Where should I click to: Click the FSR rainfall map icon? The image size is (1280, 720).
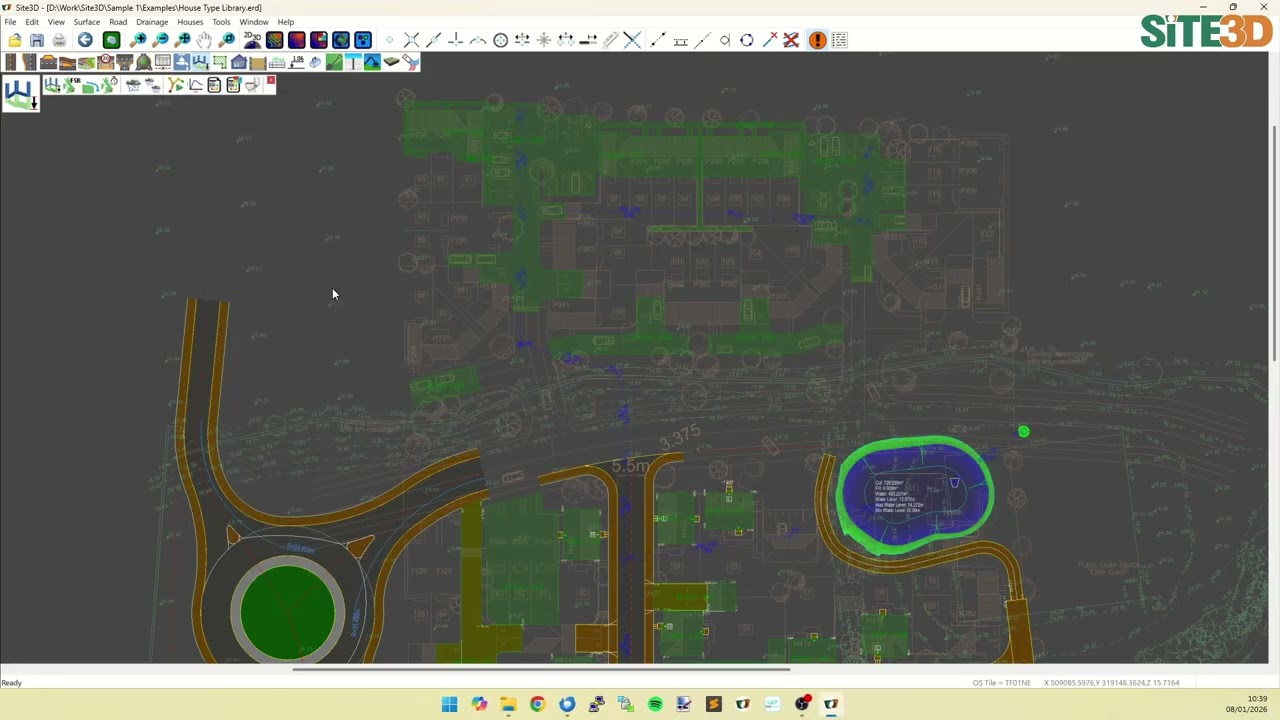coord(72,85)
